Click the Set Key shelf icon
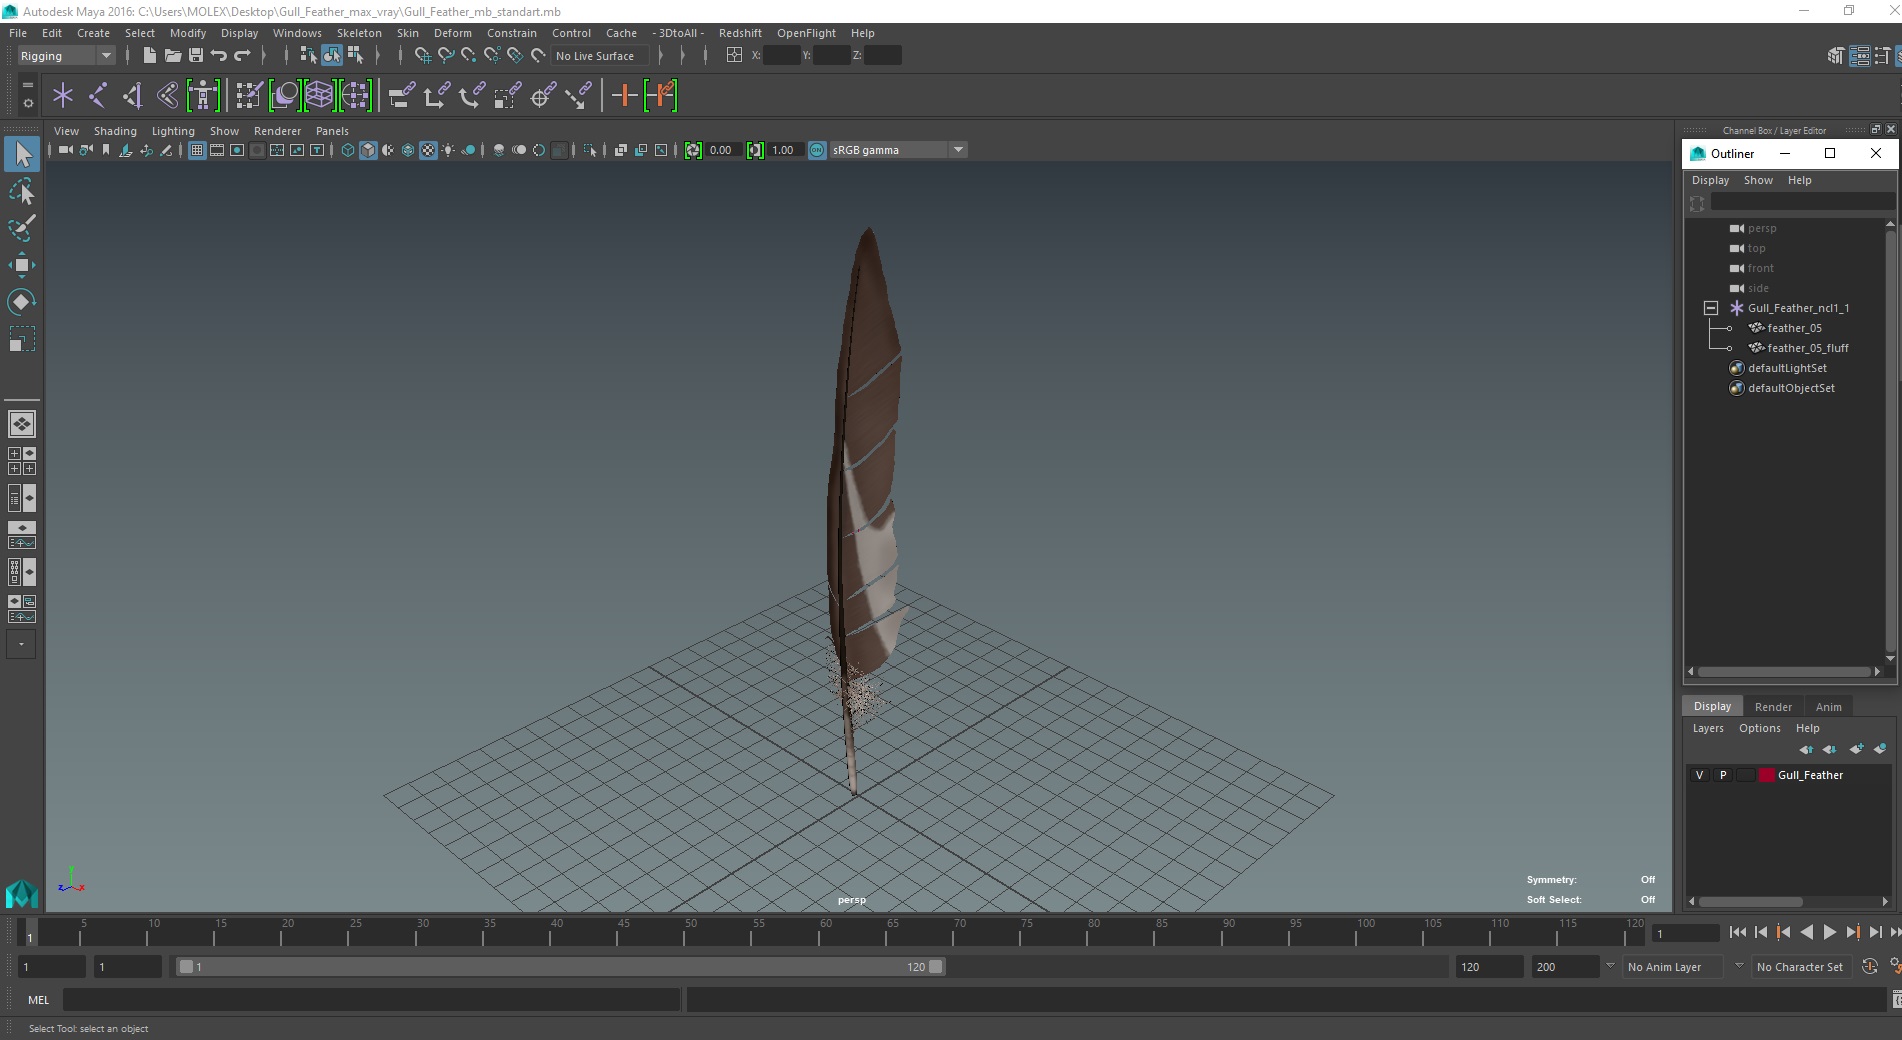This screenshot has height=1040, width=1902. point(624,95)
